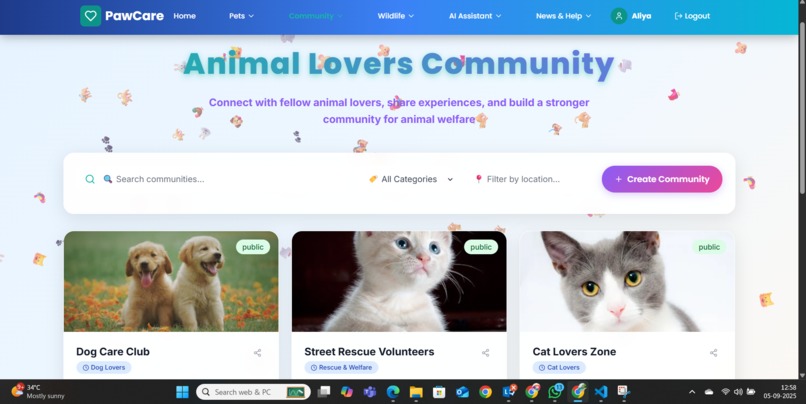Open the Dog Care Club title

point(113,352)
